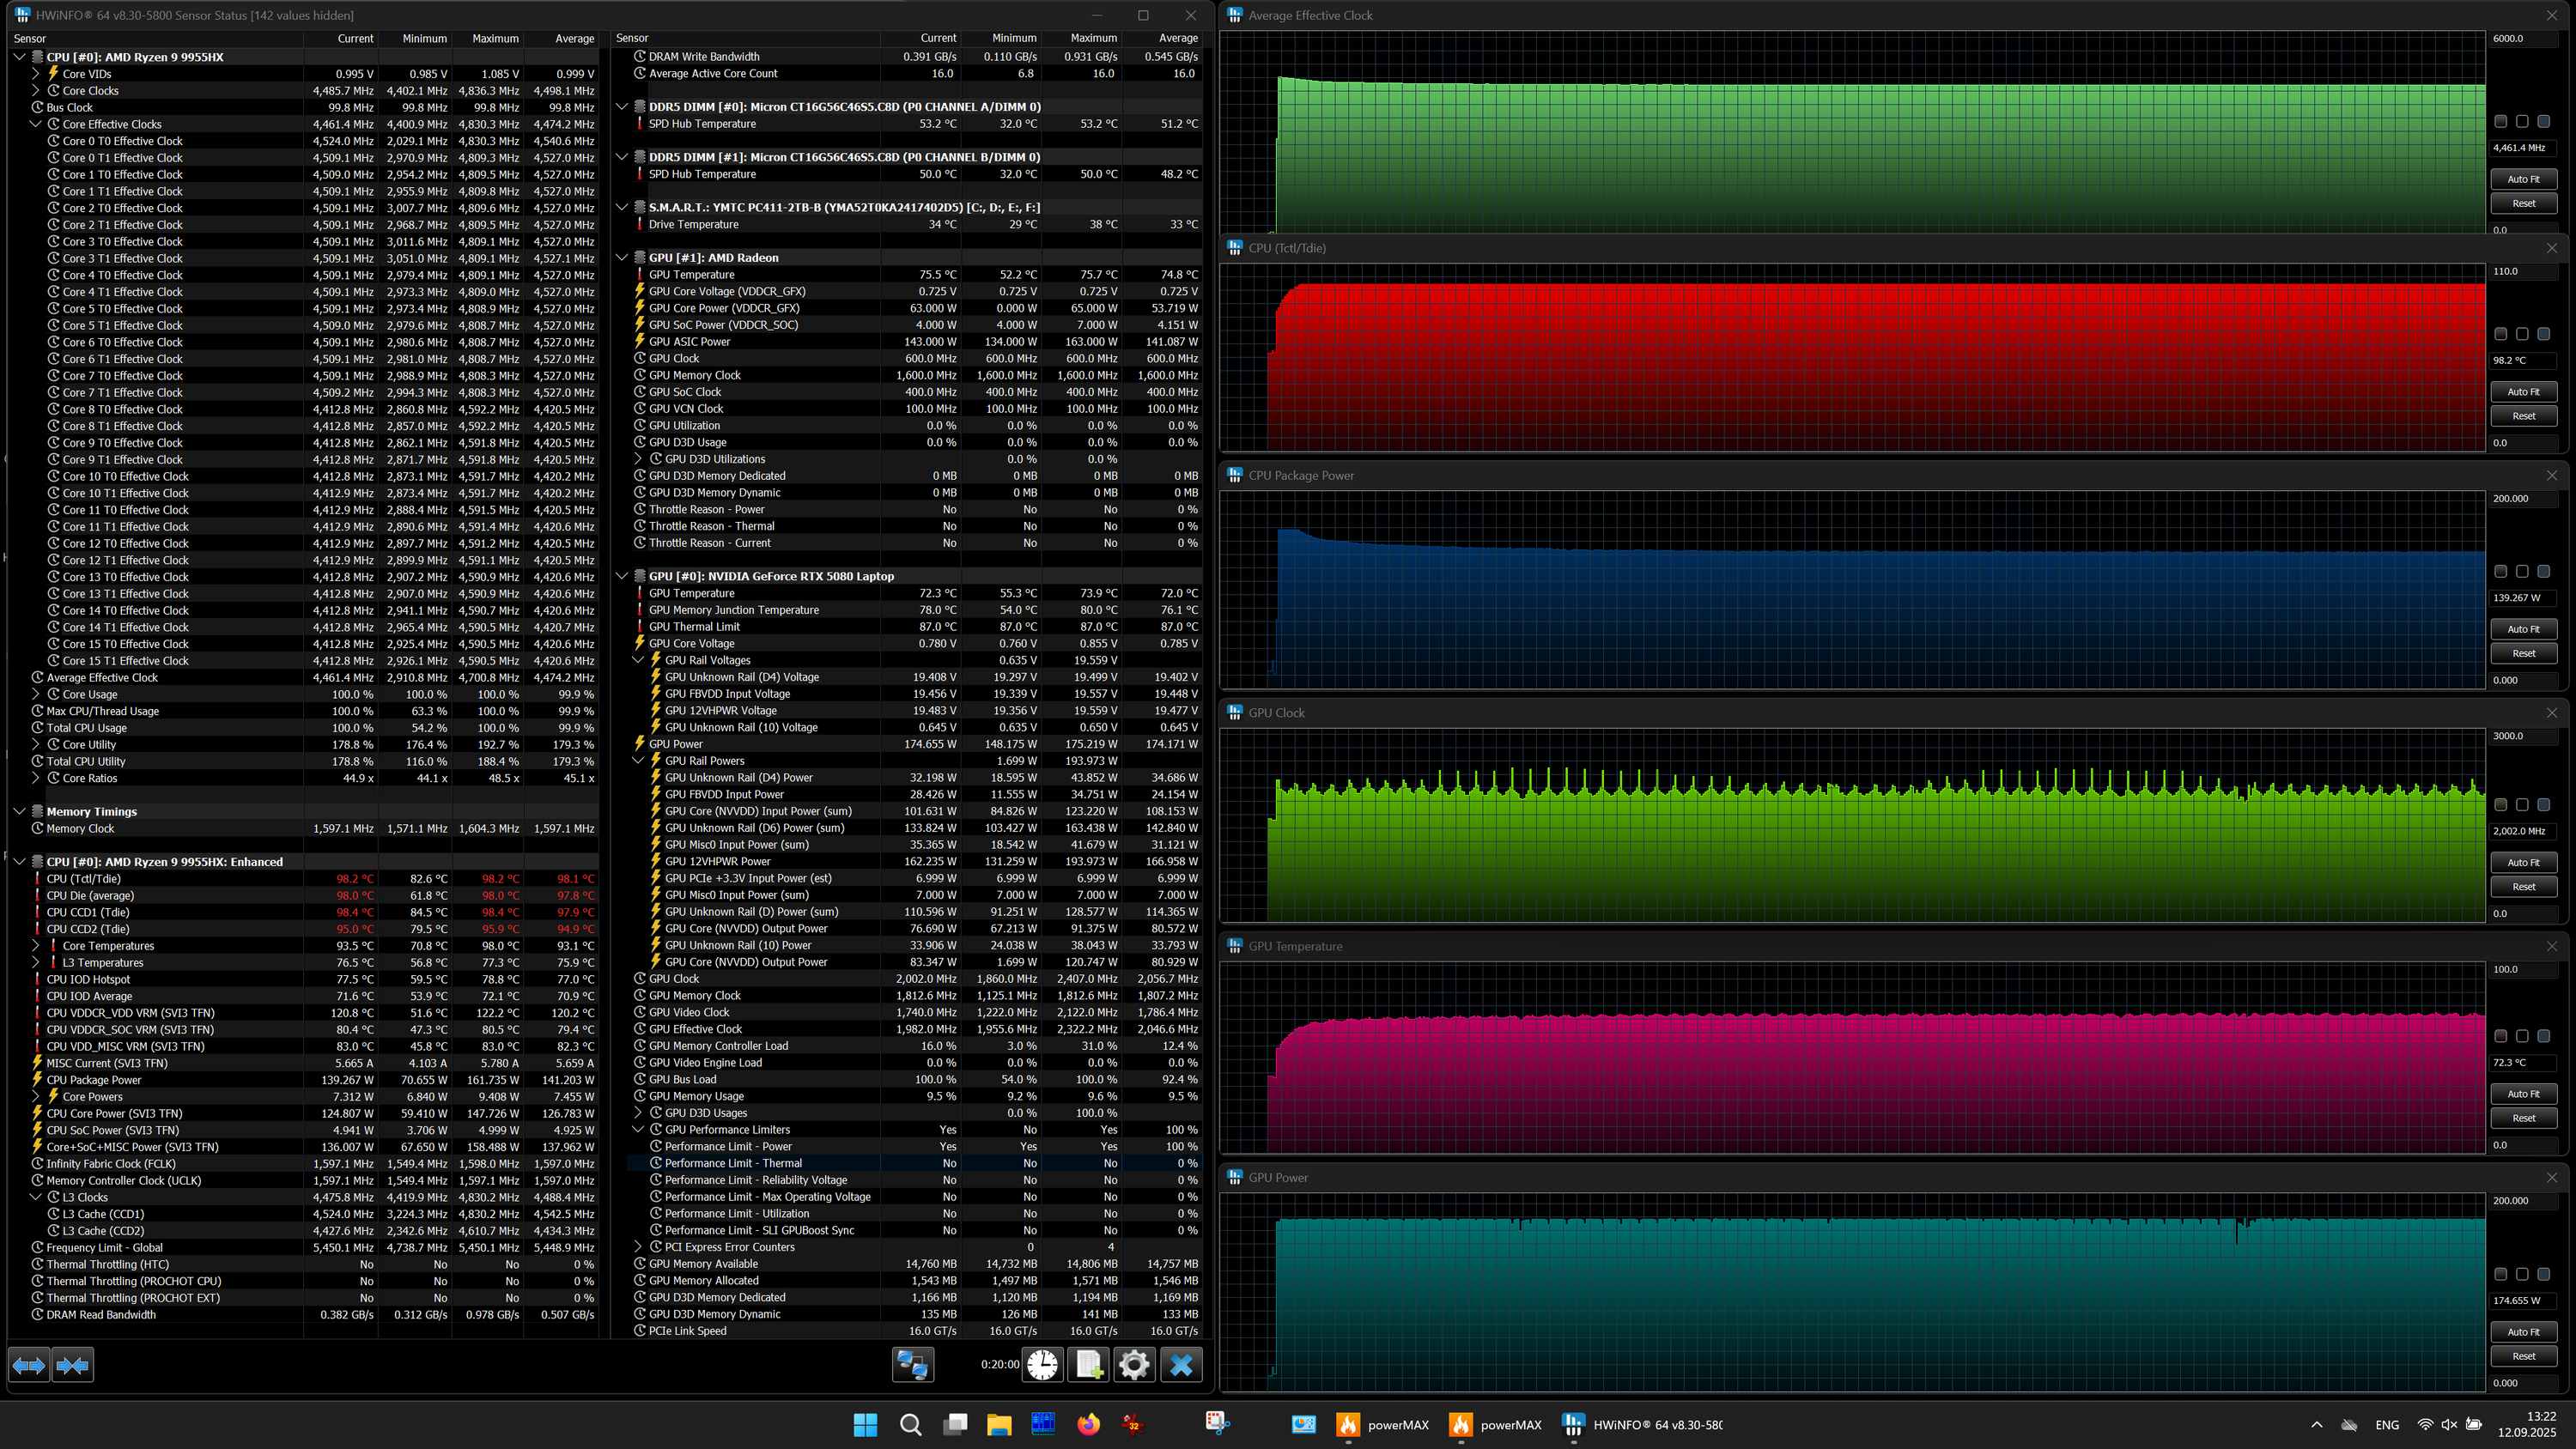Click Auto Fit on CPU Package Power graph

pyautogui.click(x=2523, y=629)
